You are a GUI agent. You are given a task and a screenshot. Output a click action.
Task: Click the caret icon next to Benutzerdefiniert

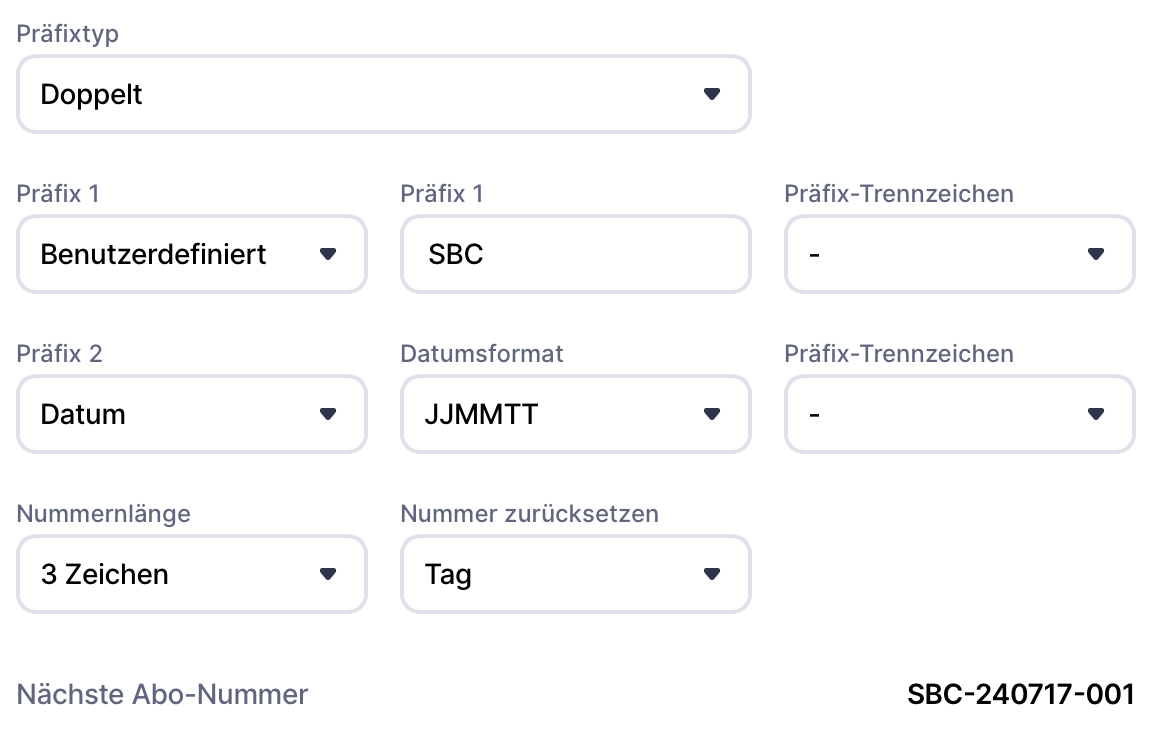[x=328, y=254]
